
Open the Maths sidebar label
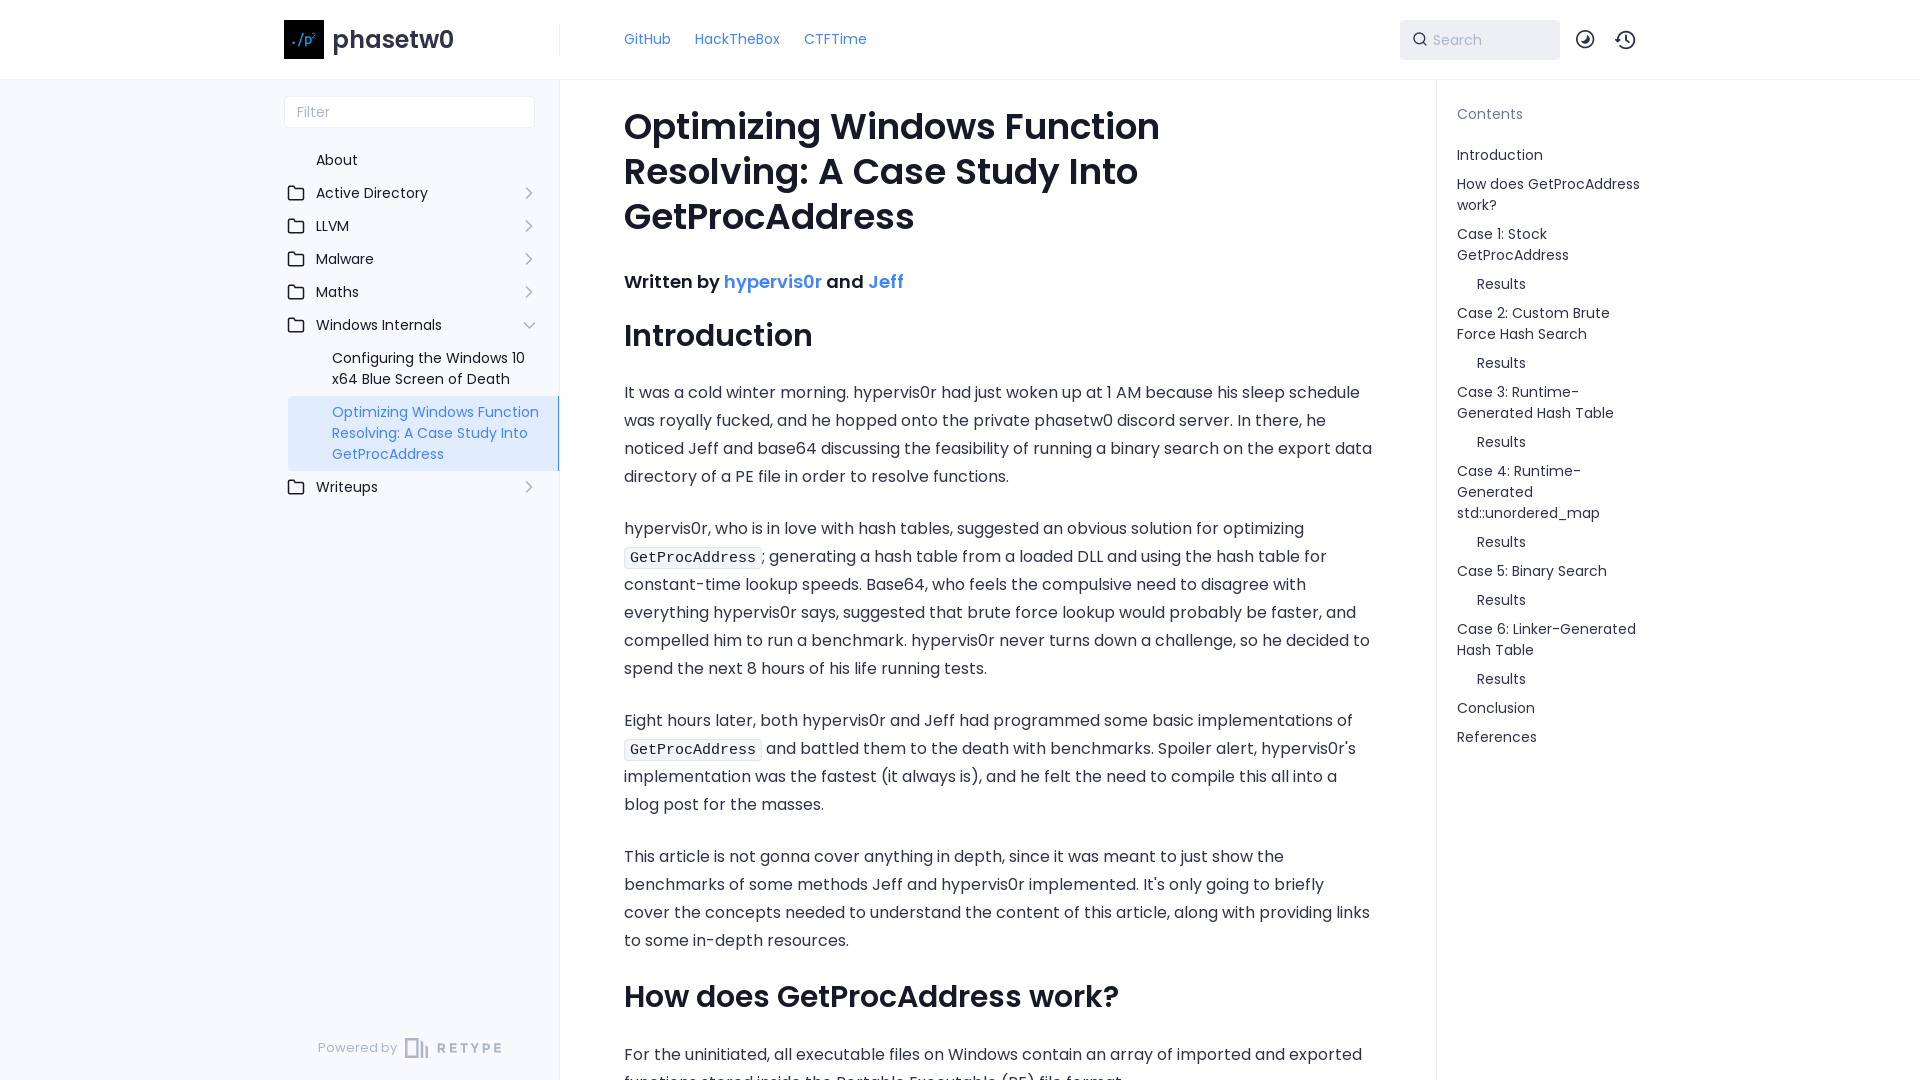(x=337, y=292)
